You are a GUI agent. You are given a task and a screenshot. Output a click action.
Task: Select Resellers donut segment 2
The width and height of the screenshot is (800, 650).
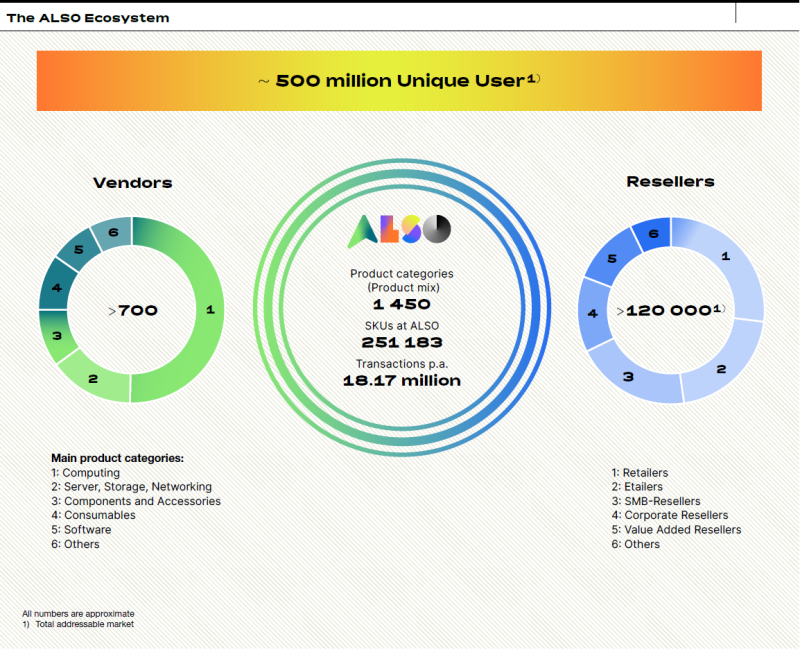[x=721, y=369]
